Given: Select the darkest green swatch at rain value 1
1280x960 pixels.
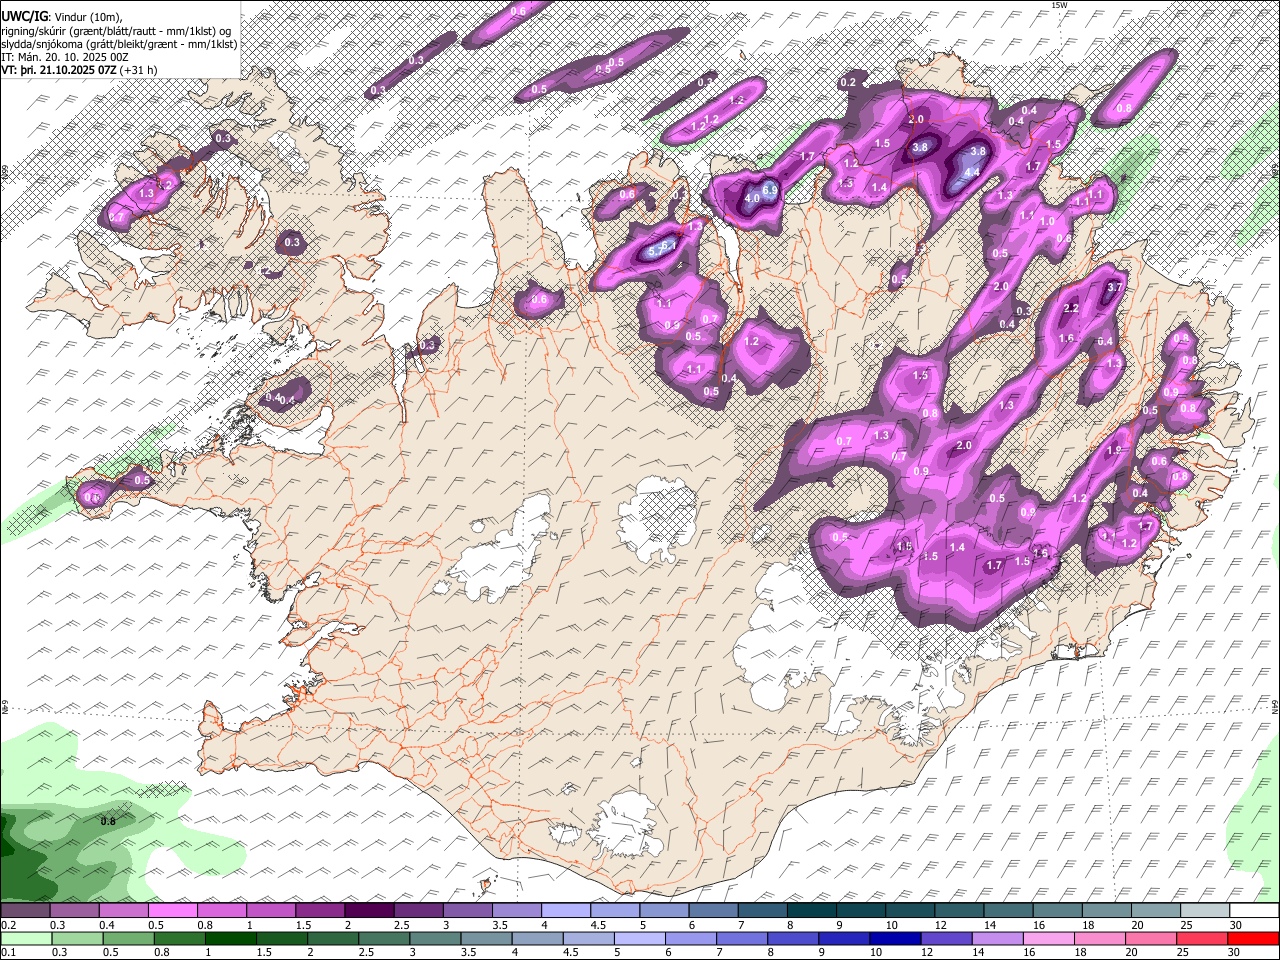Looking at the screenshot, I should tap(230, 938).
